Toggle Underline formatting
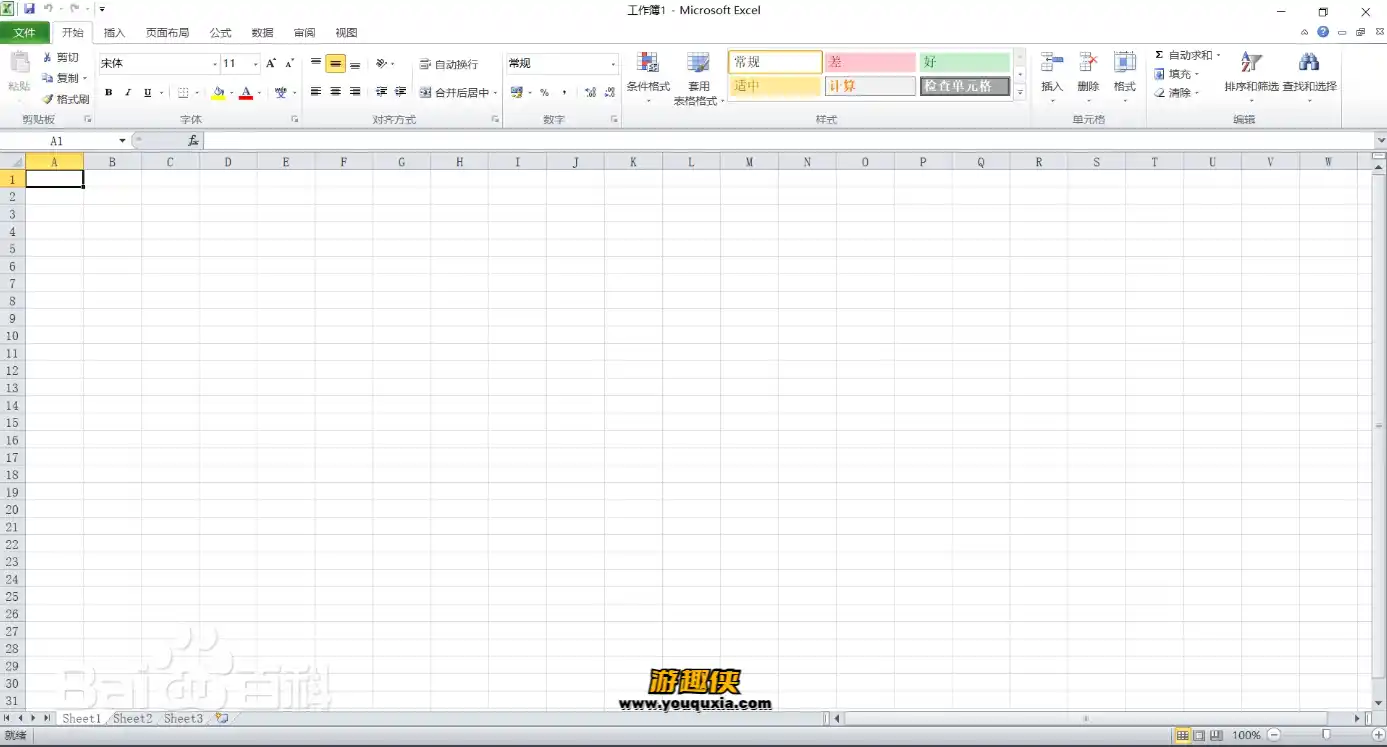Viewport: 1387px width, 747px height. pos(147,93)
